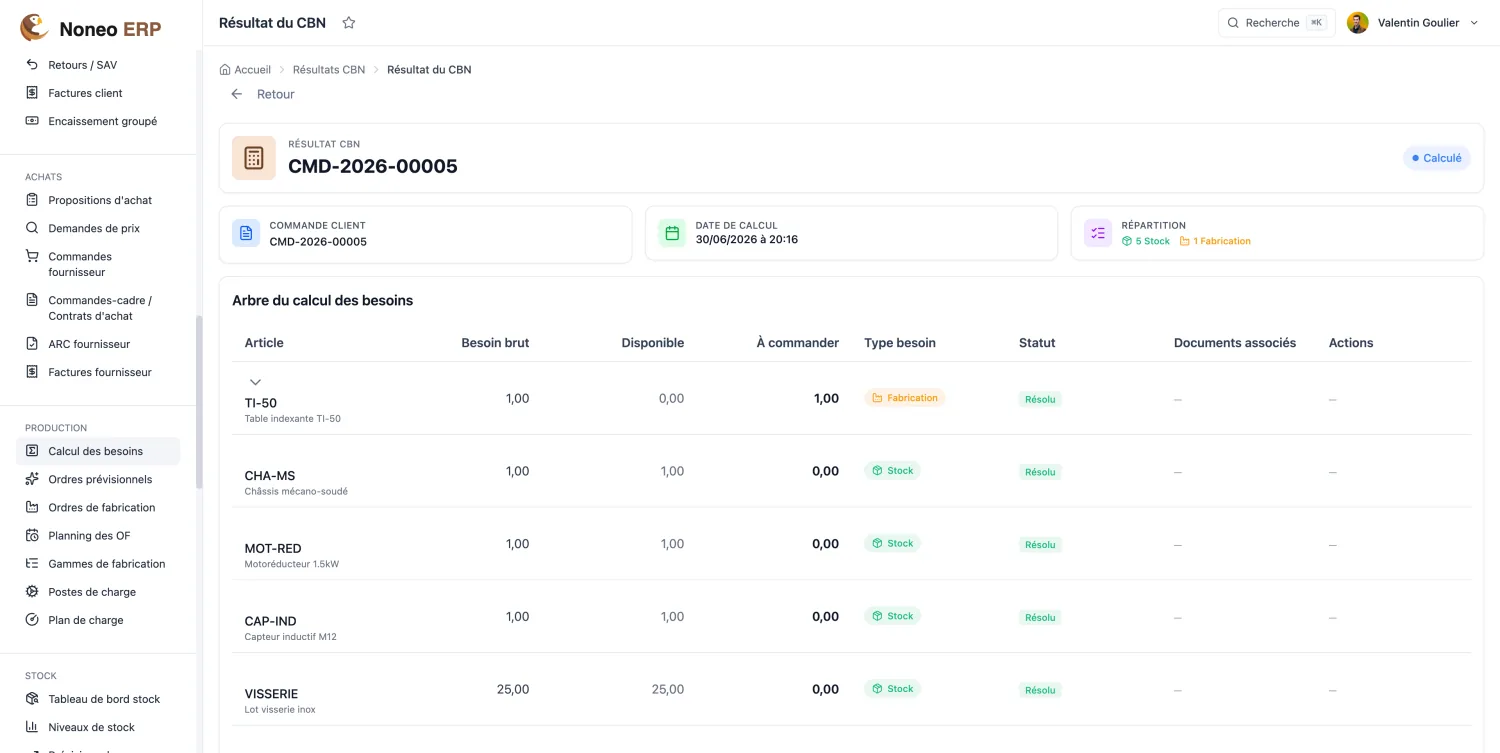Go to Factures client menu item
This screenshot has height=753, width=1500.
point(98,93)
